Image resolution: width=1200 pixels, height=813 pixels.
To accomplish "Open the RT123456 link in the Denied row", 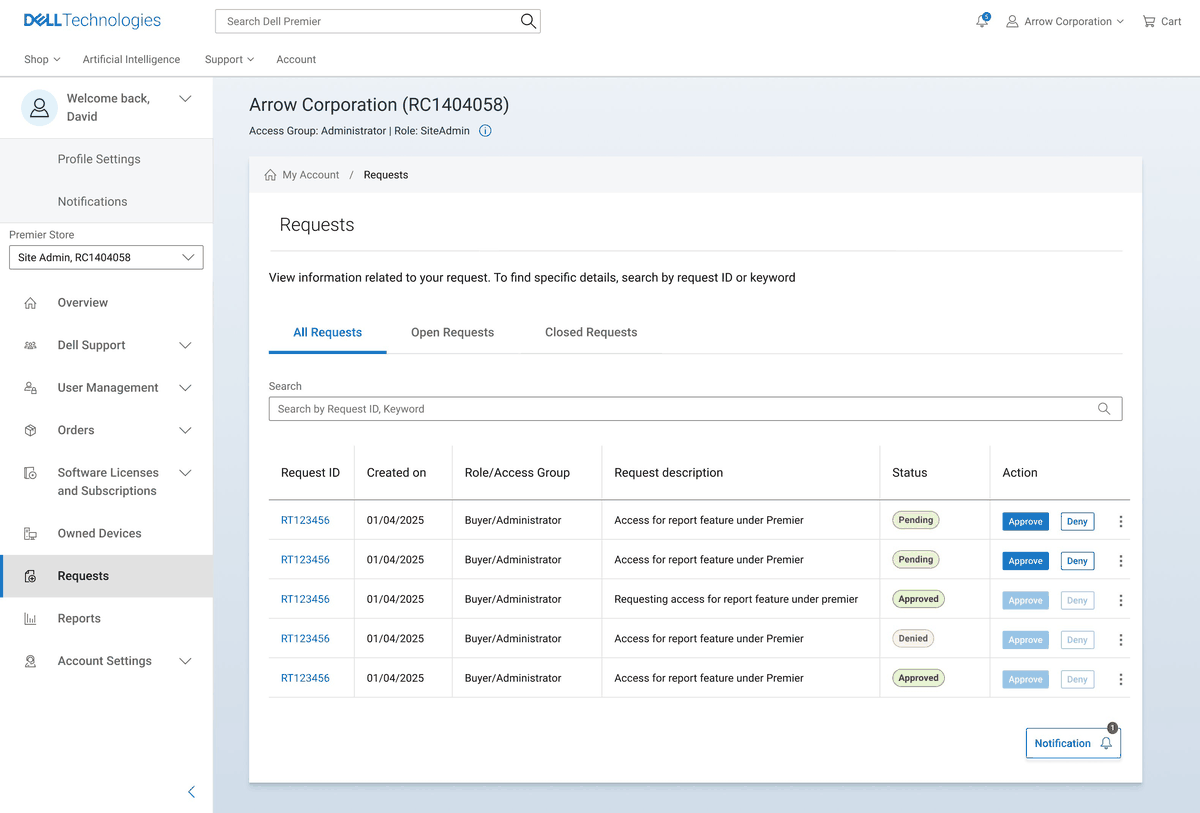I will coord(305,638).
